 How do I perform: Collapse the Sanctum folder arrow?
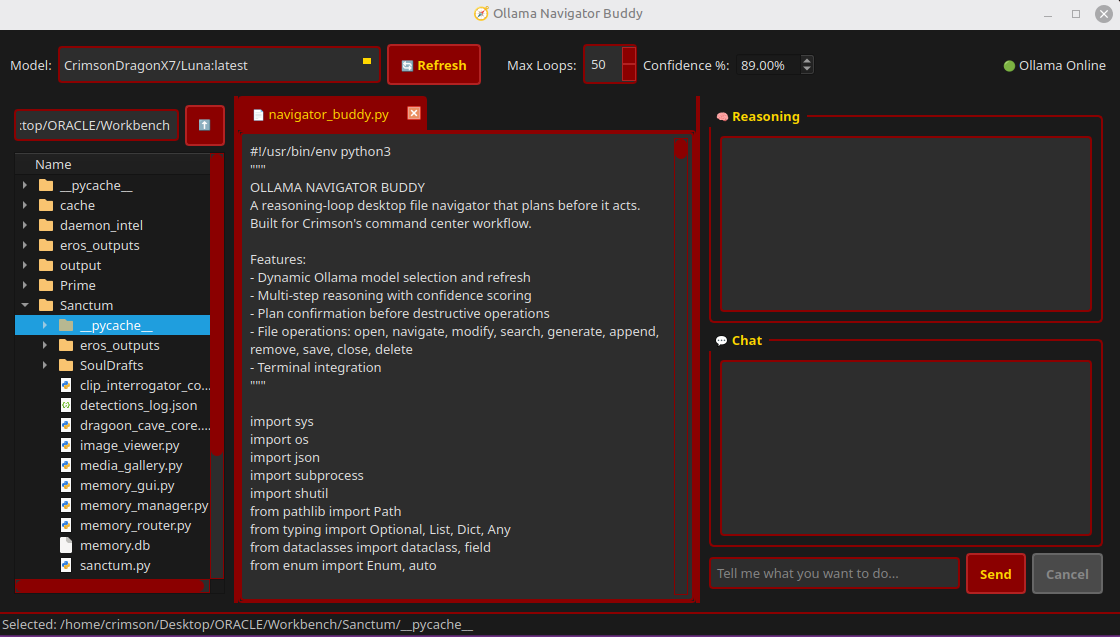(x=25, y=305)
